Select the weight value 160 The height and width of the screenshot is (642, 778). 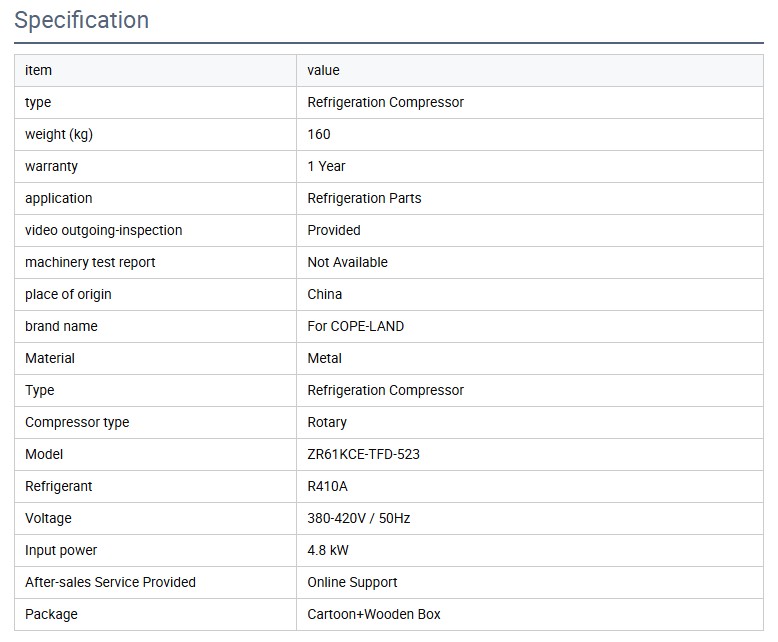(319, 134)
